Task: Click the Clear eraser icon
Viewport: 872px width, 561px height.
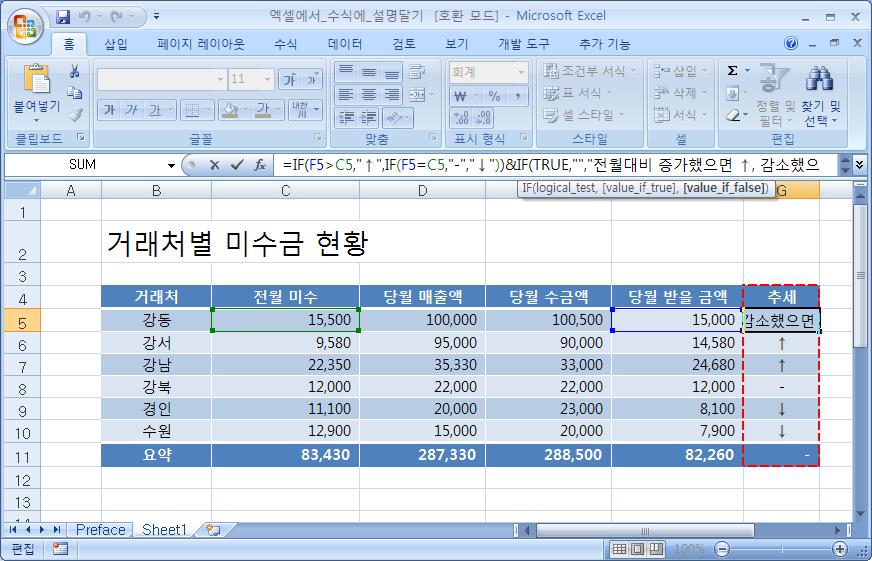Action: 733,115
